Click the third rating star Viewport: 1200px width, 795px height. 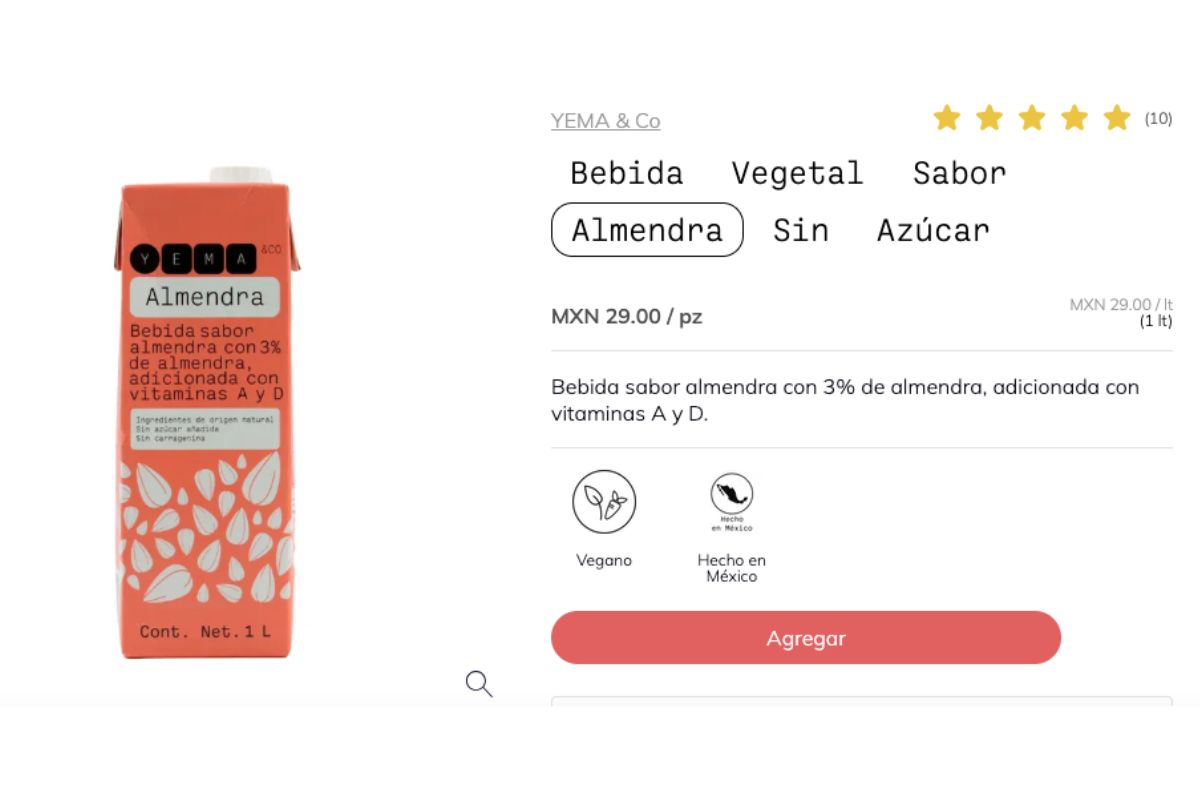(x=1032, y=119)
